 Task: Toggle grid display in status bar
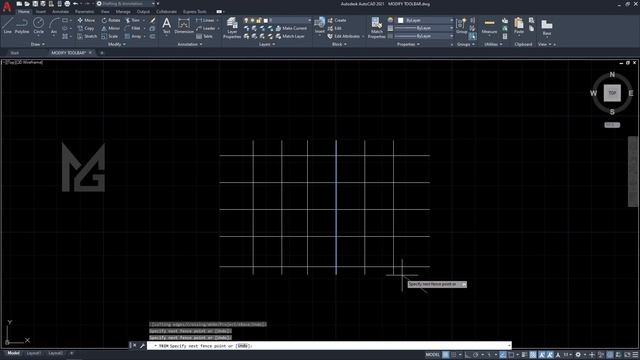446,355
